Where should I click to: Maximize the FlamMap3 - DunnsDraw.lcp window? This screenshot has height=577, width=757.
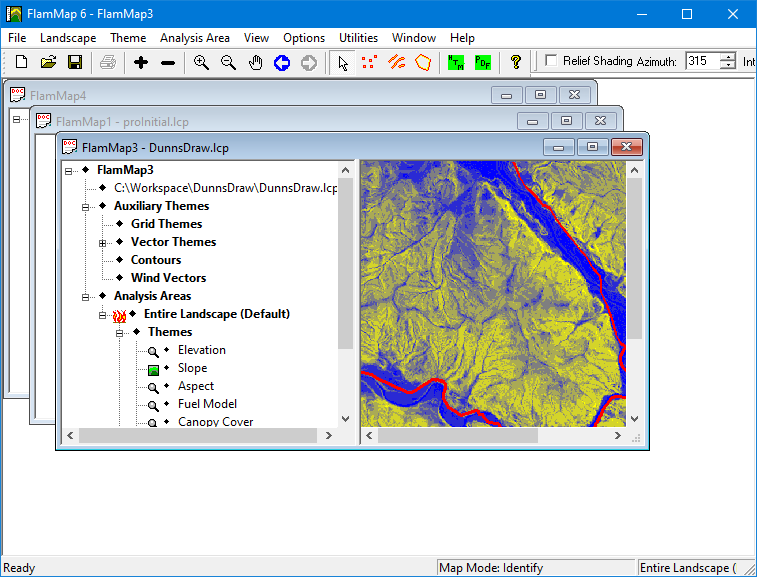point(592,147)
